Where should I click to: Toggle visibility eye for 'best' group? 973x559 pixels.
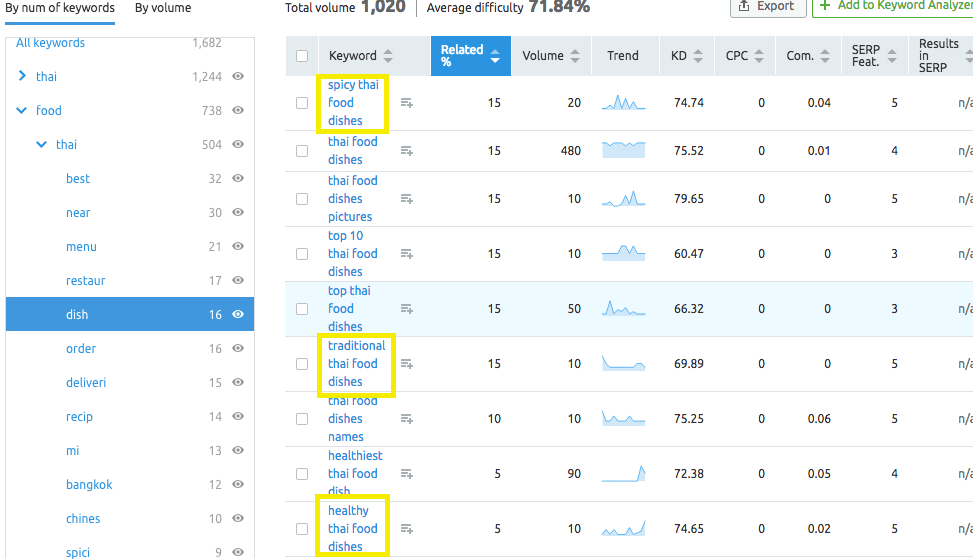pos(238,178)
